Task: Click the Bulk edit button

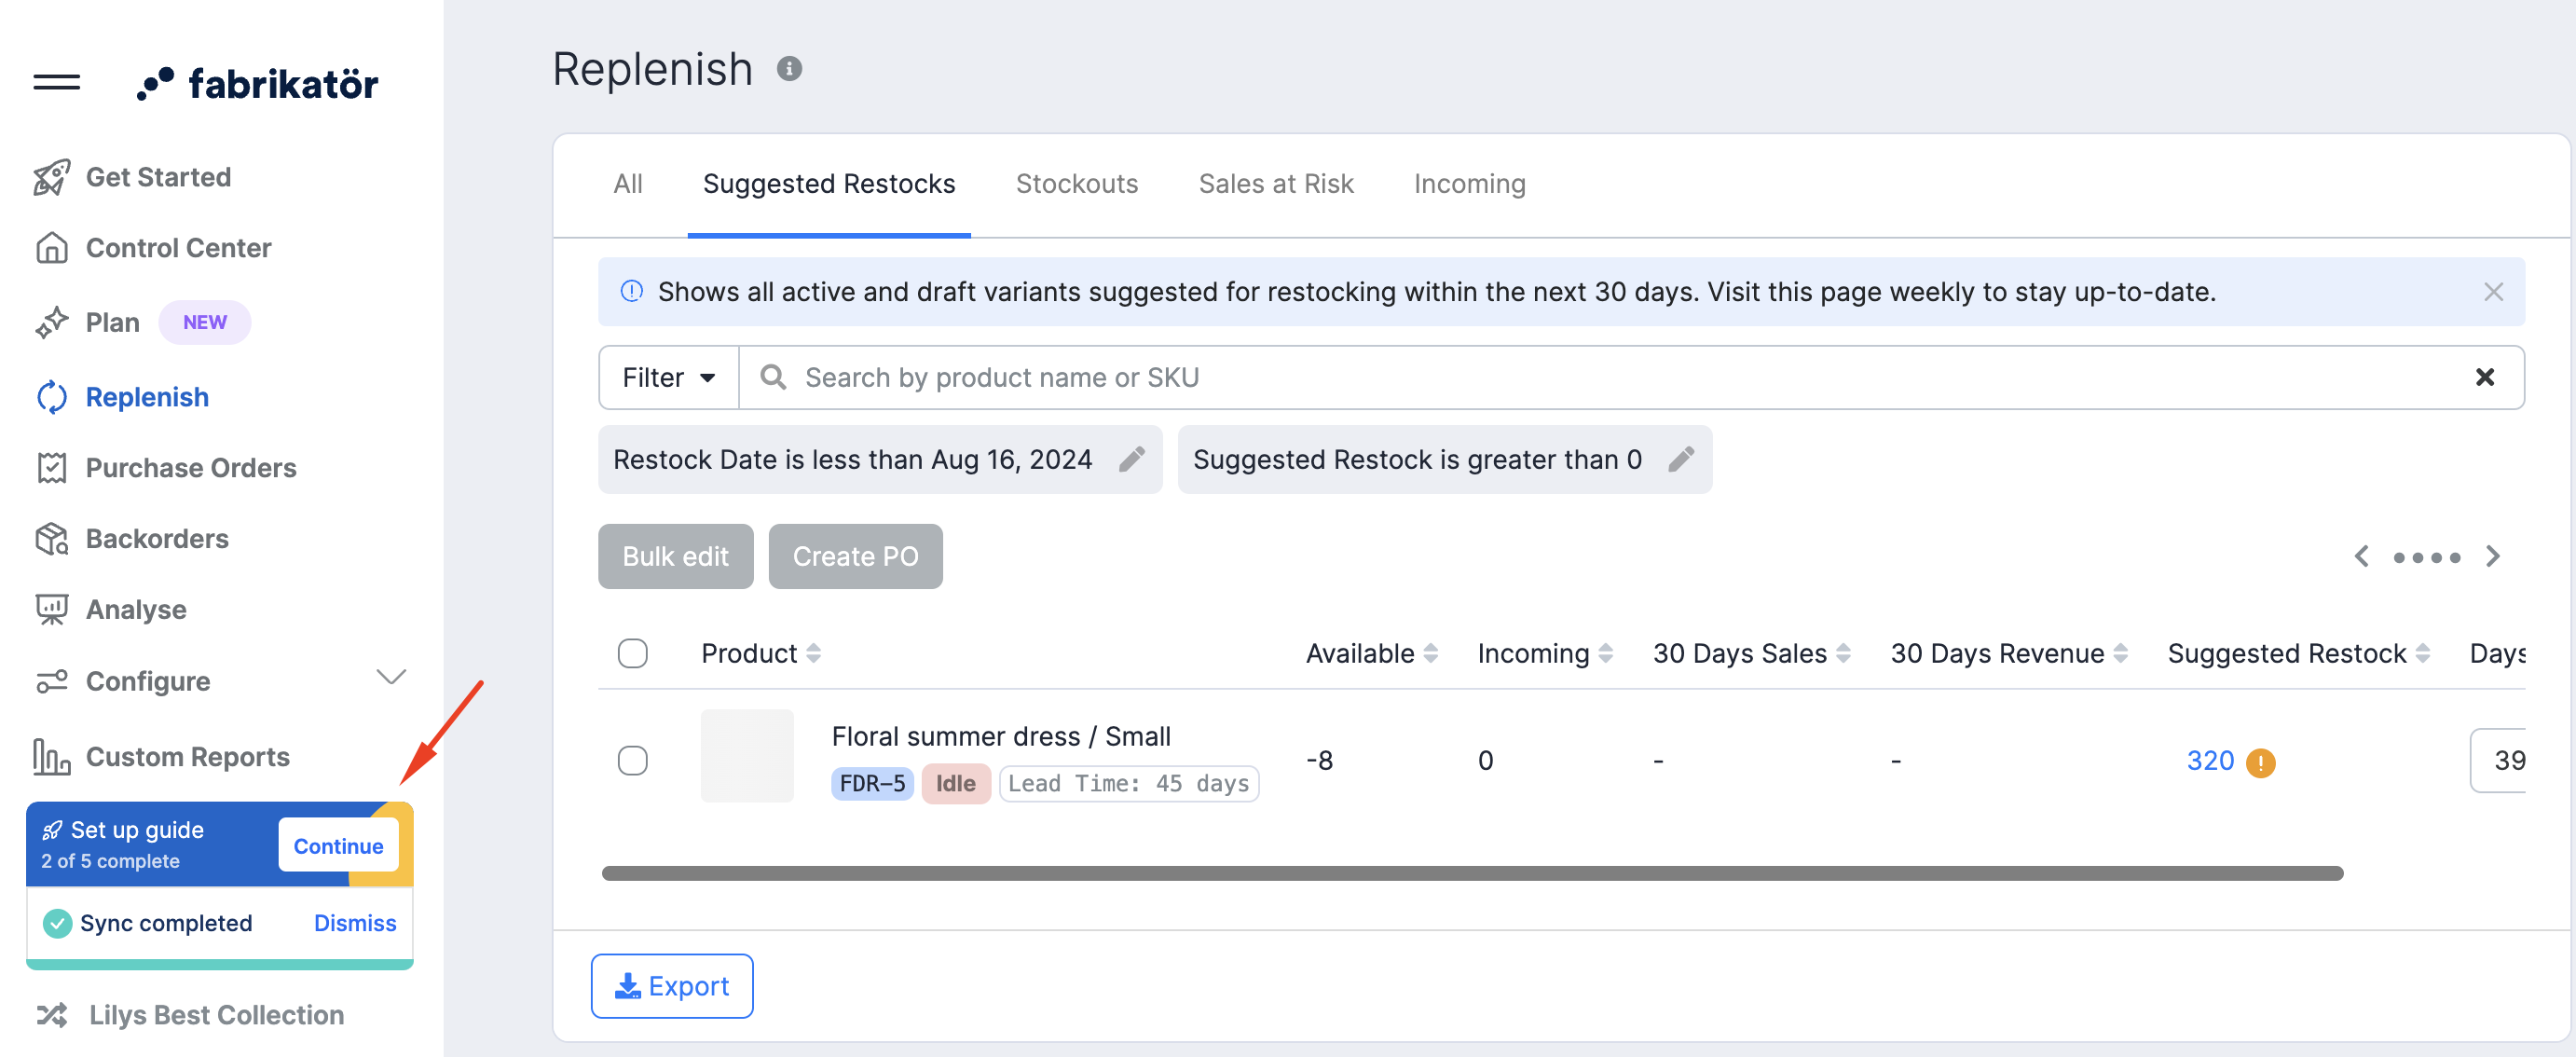Action: 675,556
